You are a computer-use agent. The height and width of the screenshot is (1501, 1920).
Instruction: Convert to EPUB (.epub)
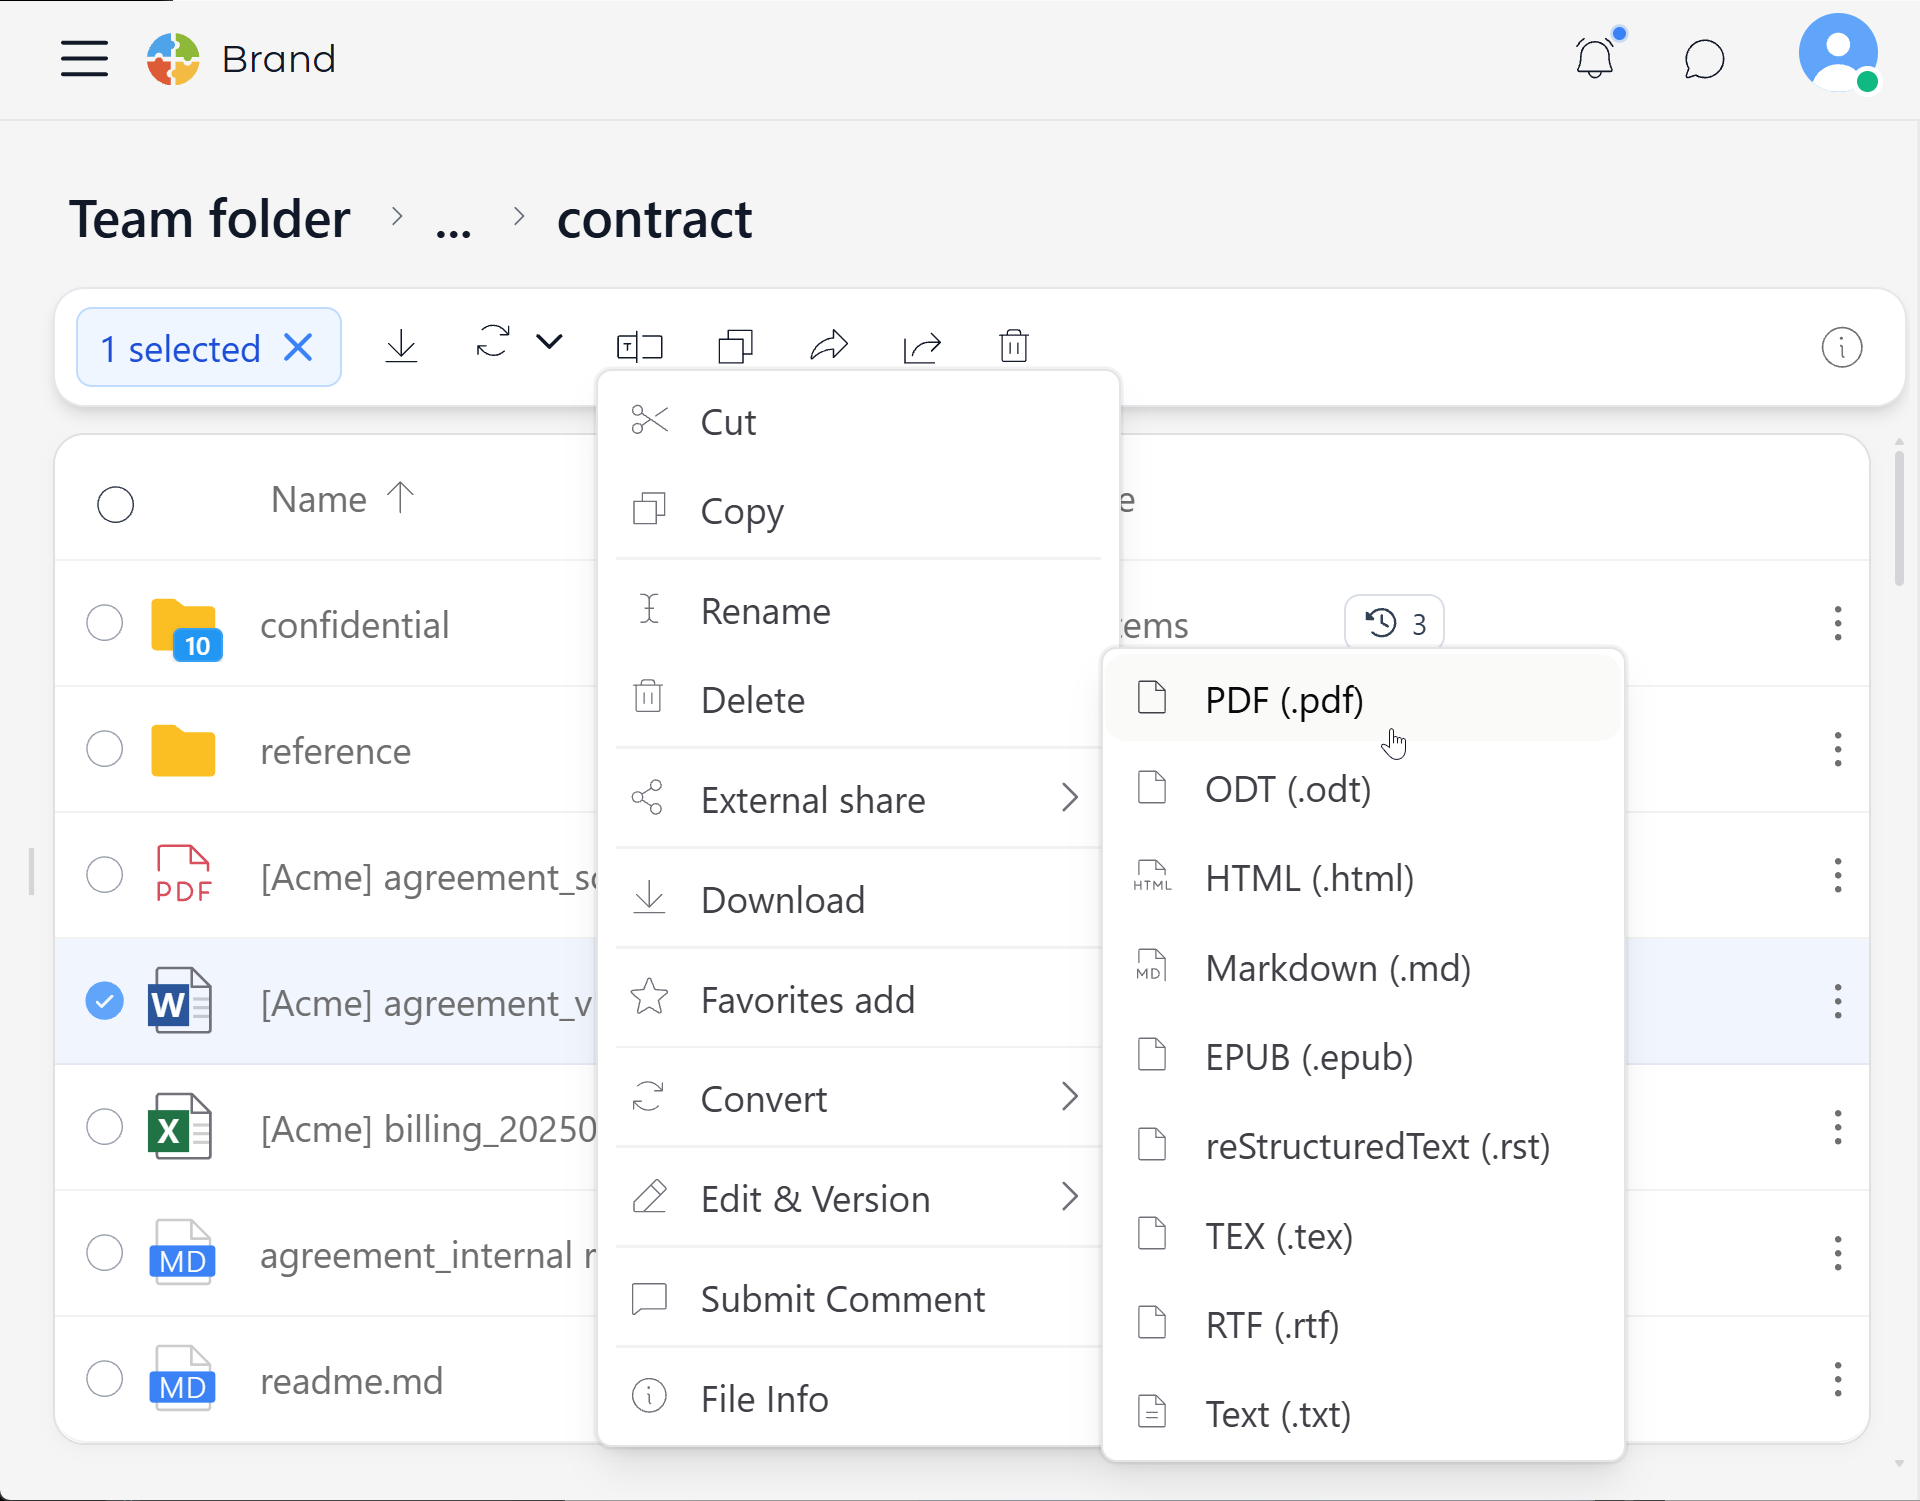(x=1362, y=1057)
